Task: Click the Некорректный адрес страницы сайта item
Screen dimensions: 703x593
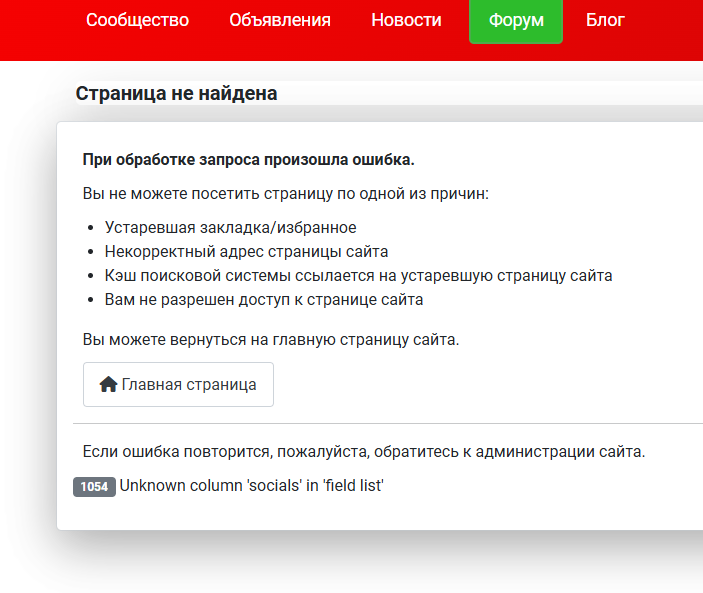Action: 246,251
